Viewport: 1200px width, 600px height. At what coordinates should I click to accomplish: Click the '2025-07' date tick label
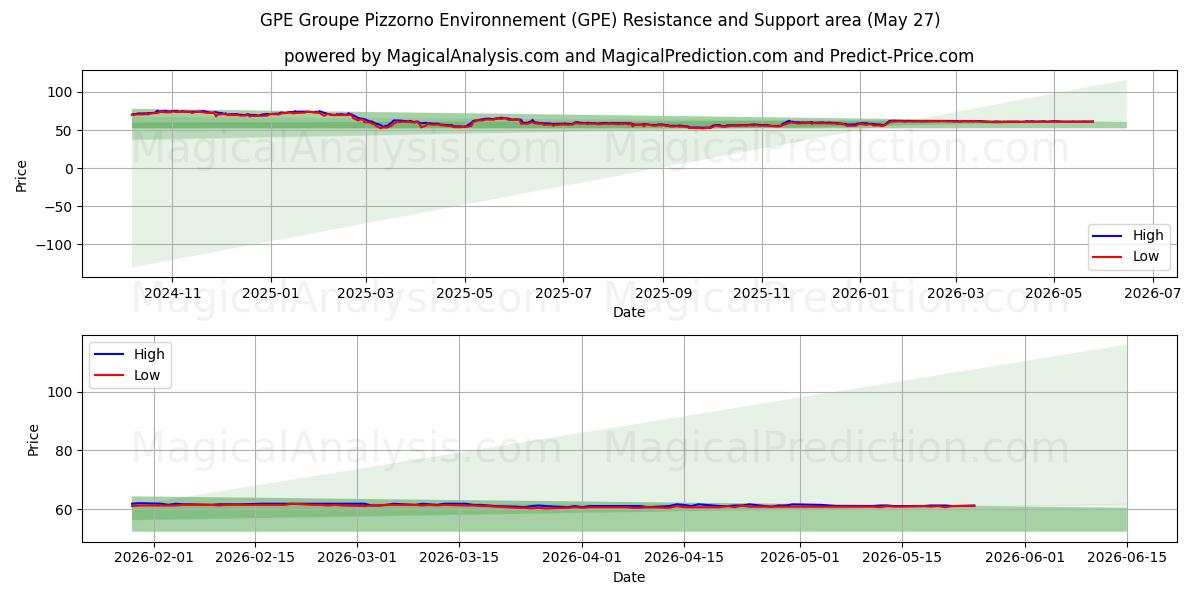pyautogui.click(x=563, y=293)
